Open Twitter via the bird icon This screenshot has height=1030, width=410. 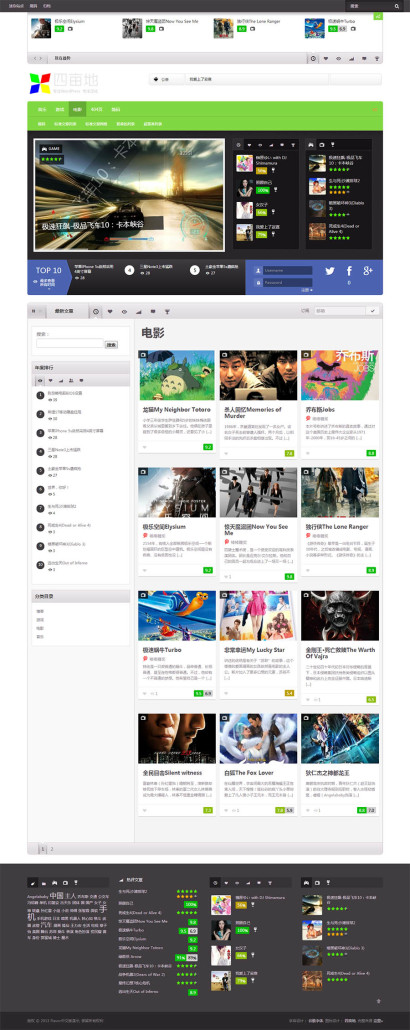(x=329, y=271)
